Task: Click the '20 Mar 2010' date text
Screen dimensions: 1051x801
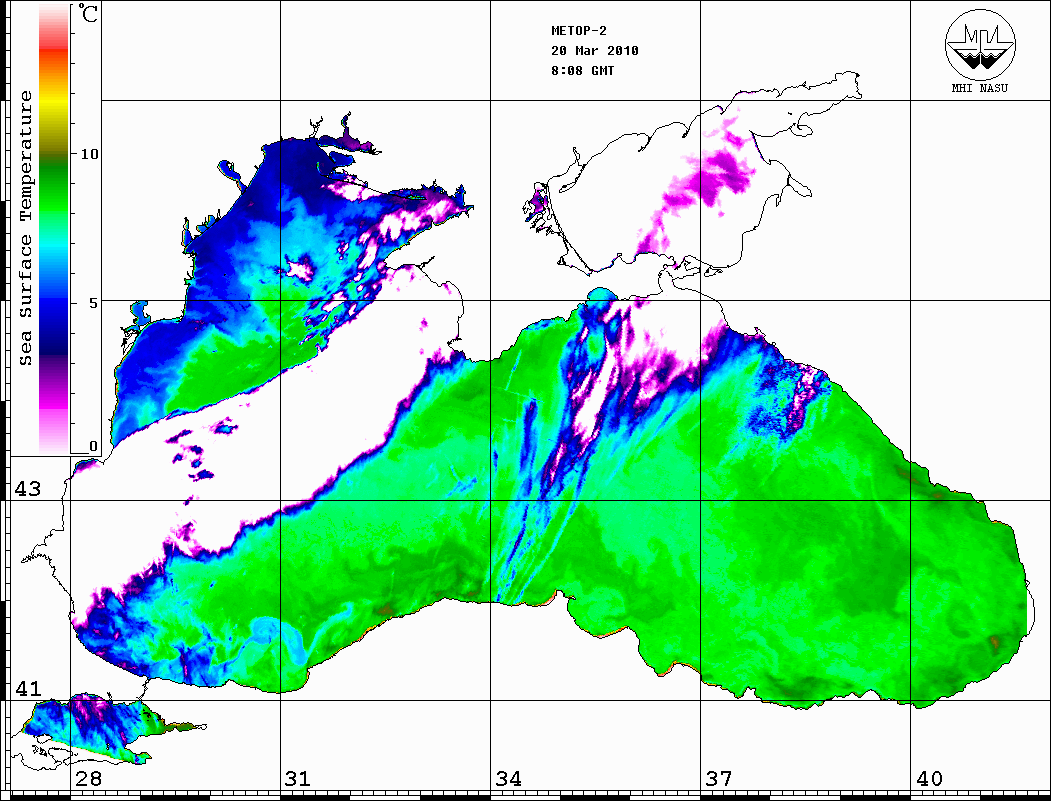Action: tap(595, 50)
